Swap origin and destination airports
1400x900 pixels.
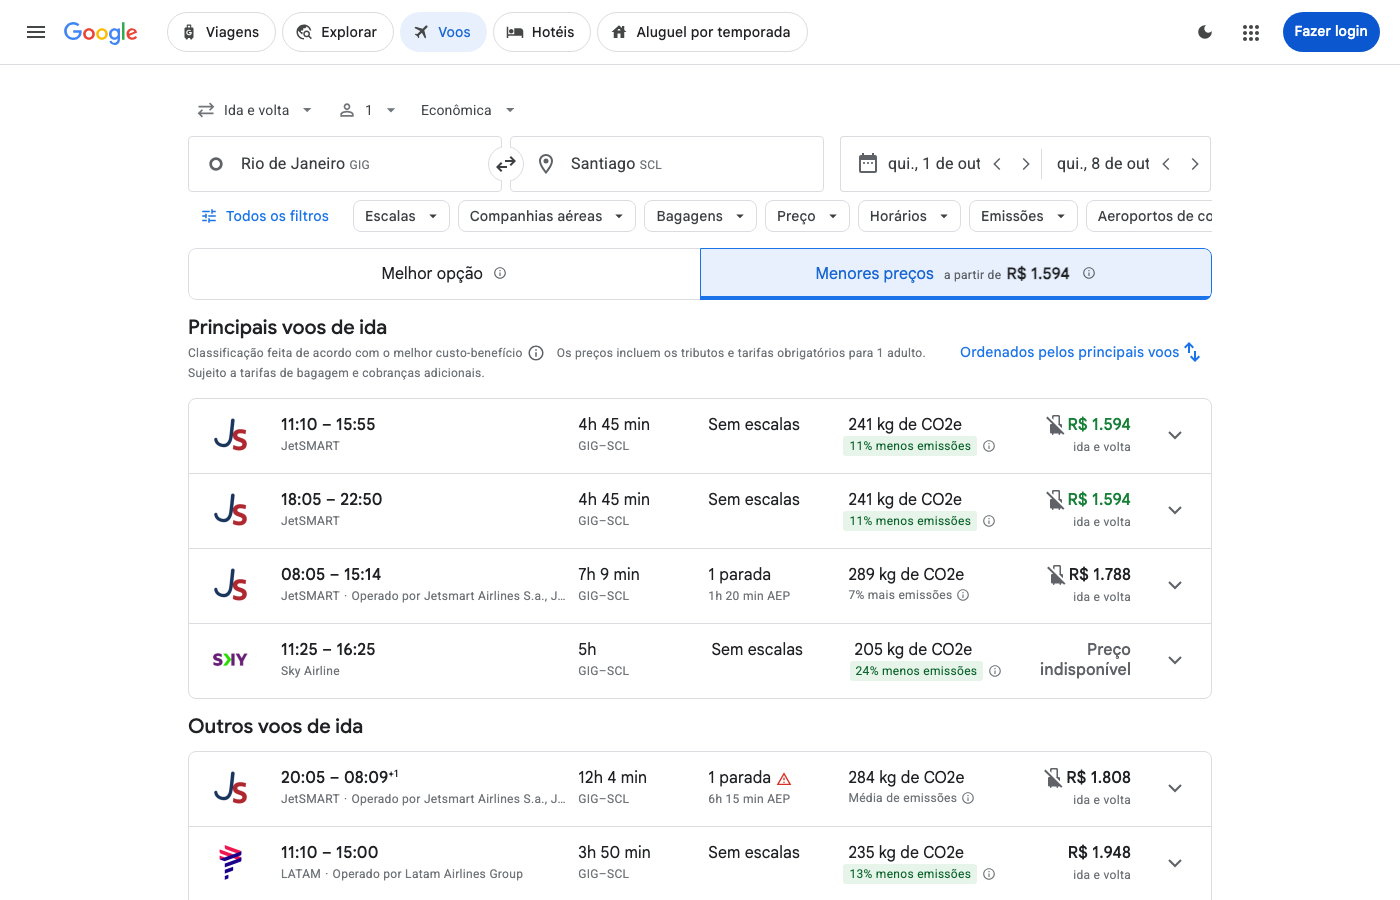(506, 164)
